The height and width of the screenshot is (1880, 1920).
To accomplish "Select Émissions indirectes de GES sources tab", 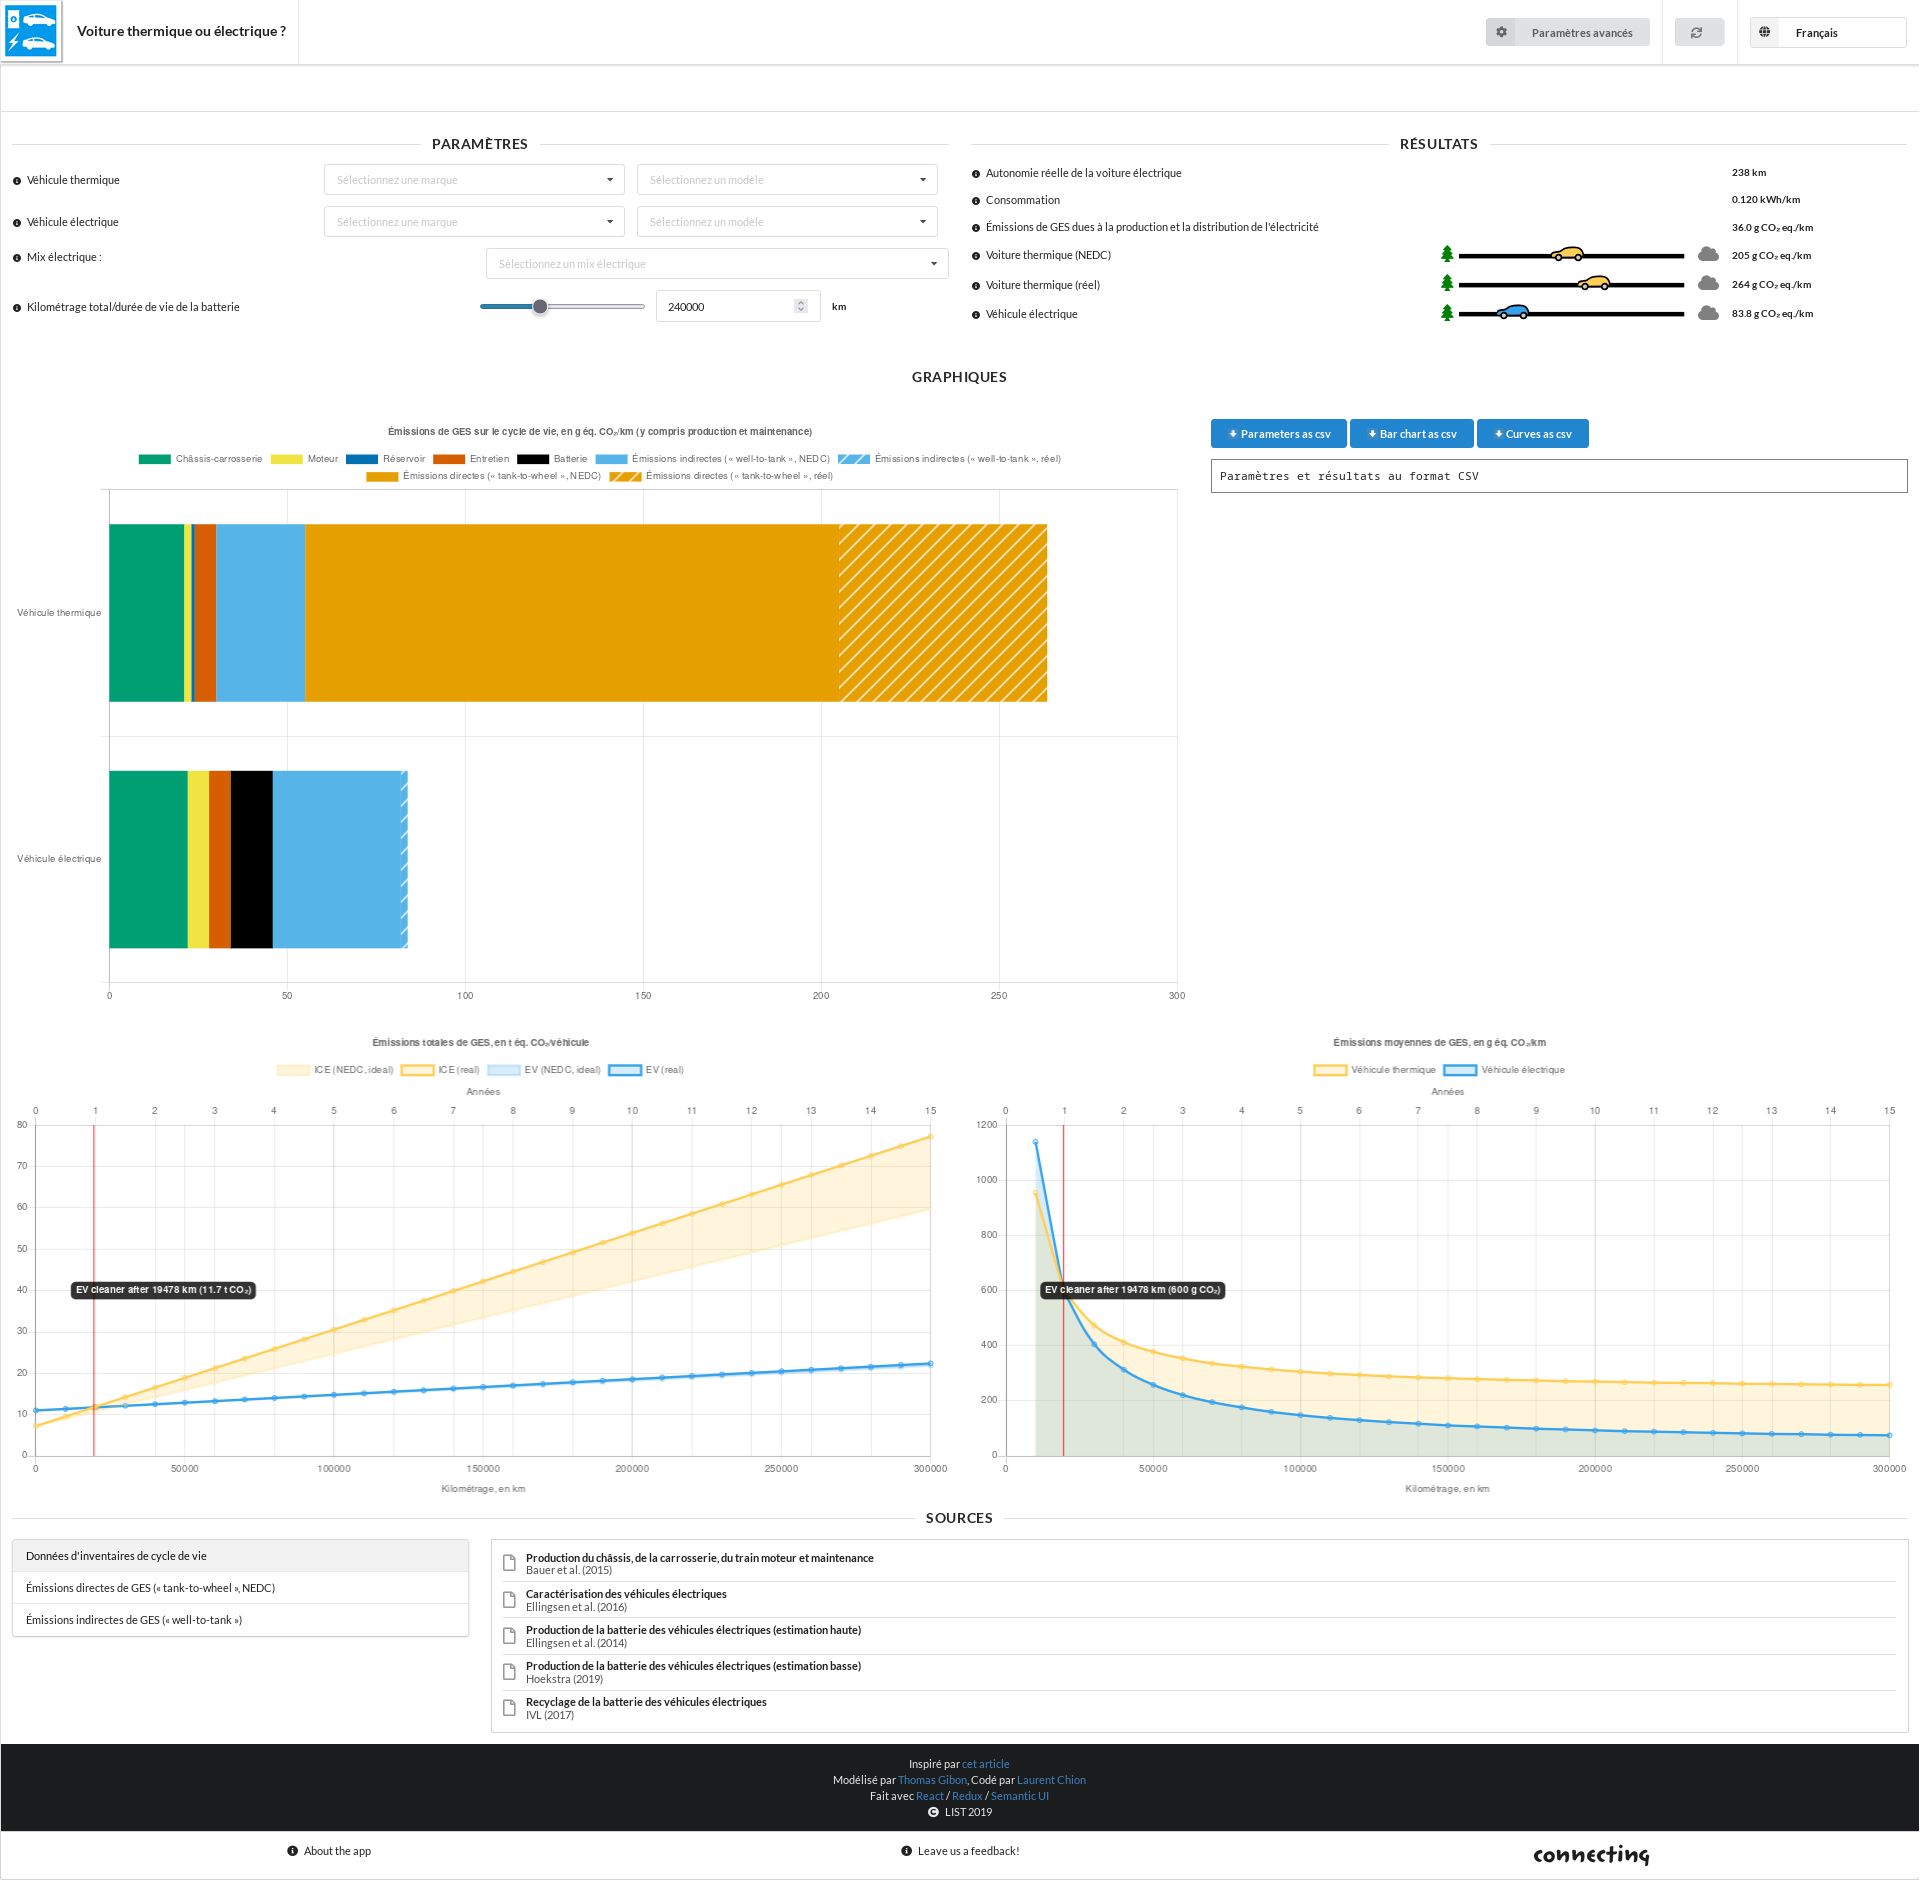I will 134,1620.
